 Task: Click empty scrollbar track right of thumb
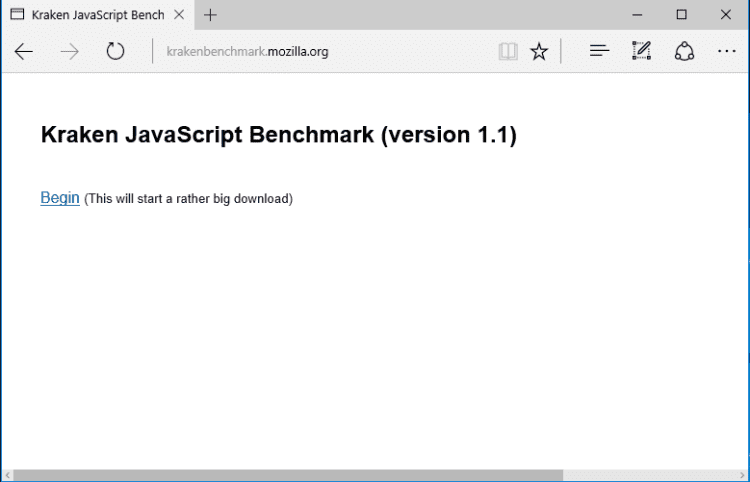point(650,475)
